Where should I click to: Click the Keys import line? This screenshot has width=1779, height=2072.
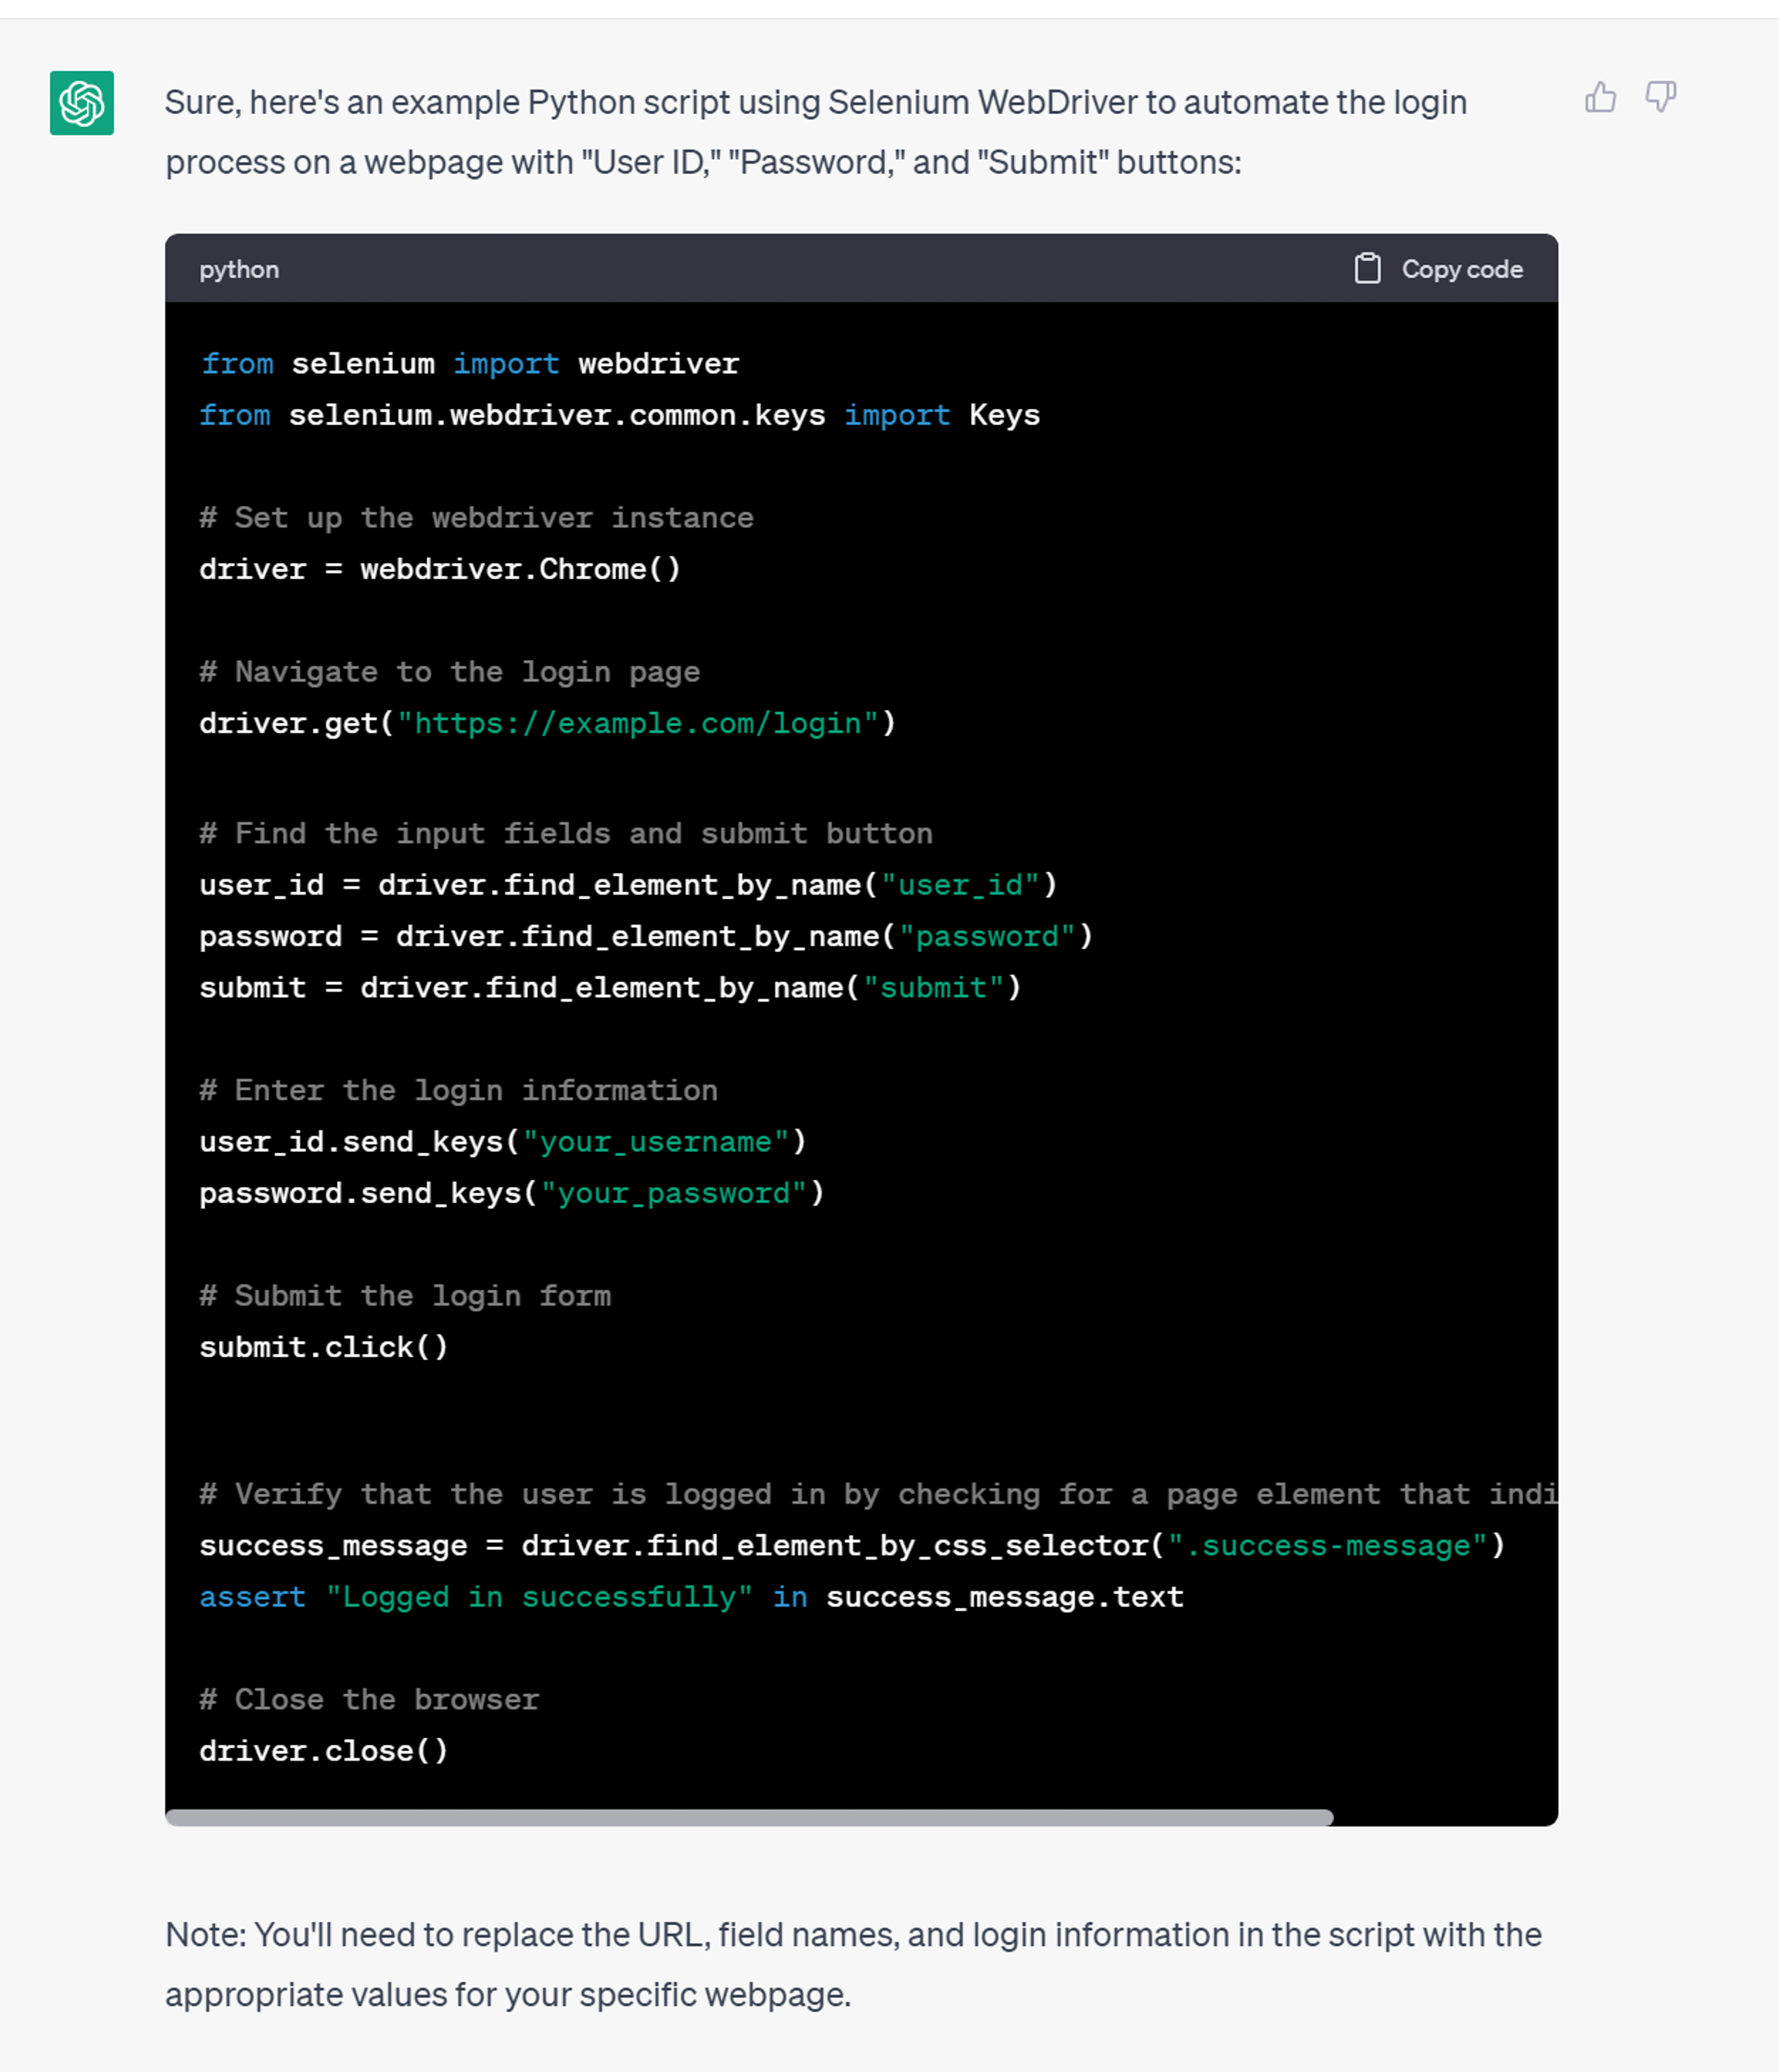[x=620, y=415]
